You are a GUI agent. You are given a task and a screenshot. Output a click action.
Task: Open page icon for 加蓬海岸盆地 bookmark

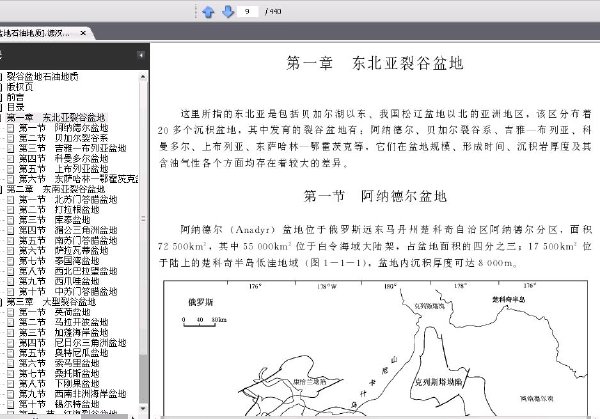[x=11, y=333]
